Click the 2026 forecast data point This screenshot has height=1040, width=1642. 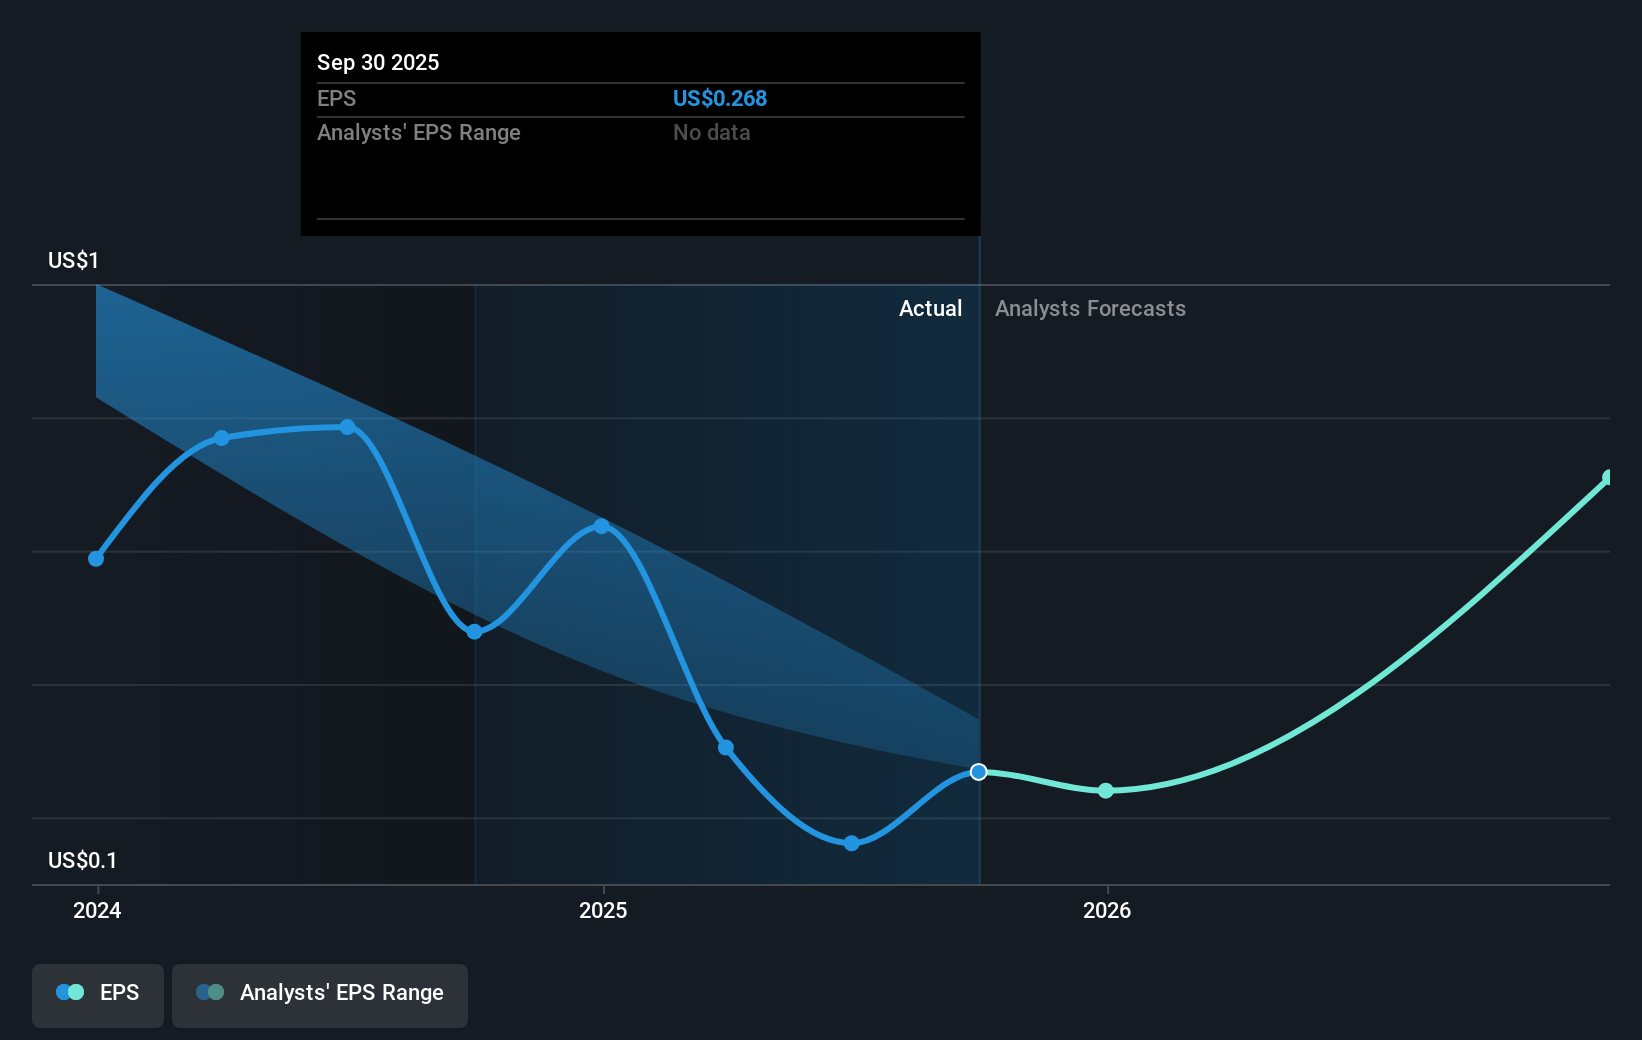click(1106, 791)
